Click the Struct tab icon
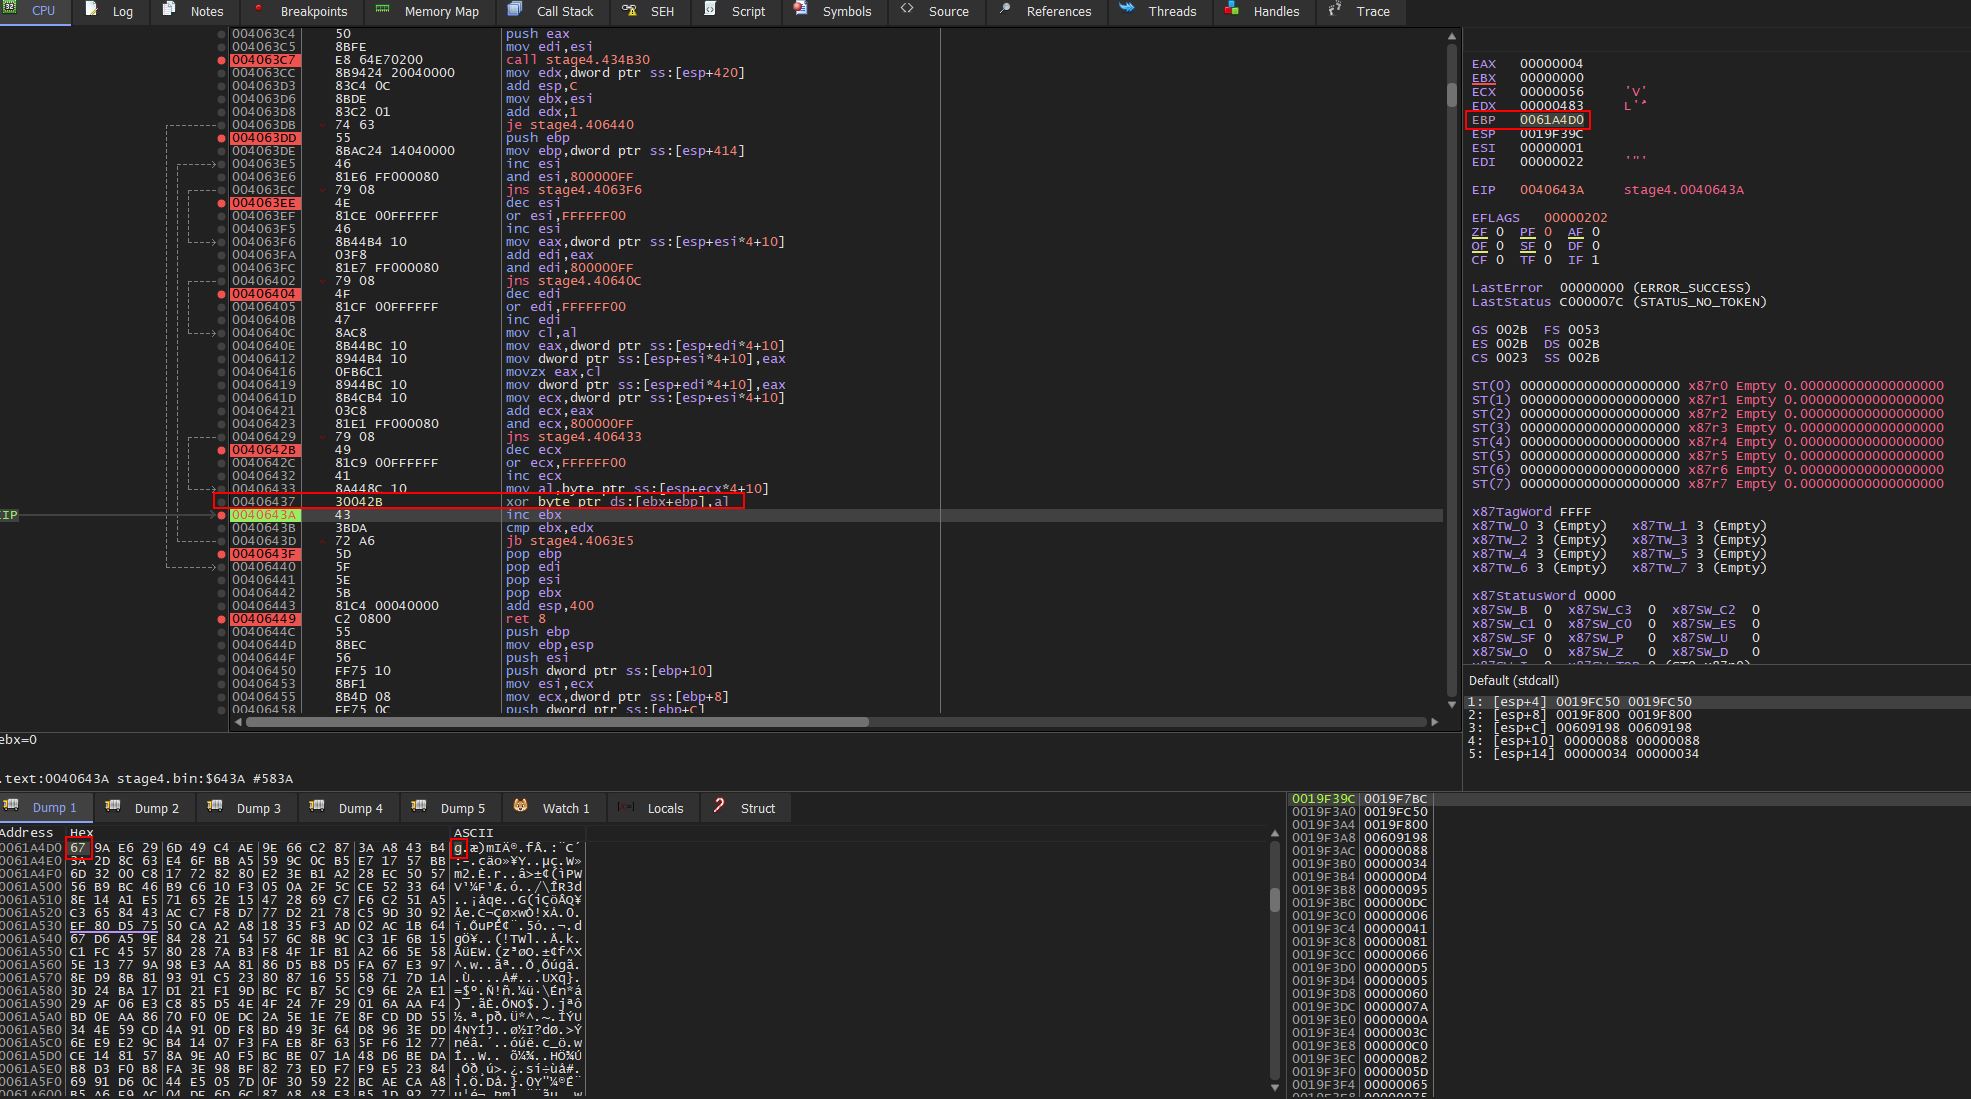The width and height of the screenshot is (1971, 1099). [719, 806]
